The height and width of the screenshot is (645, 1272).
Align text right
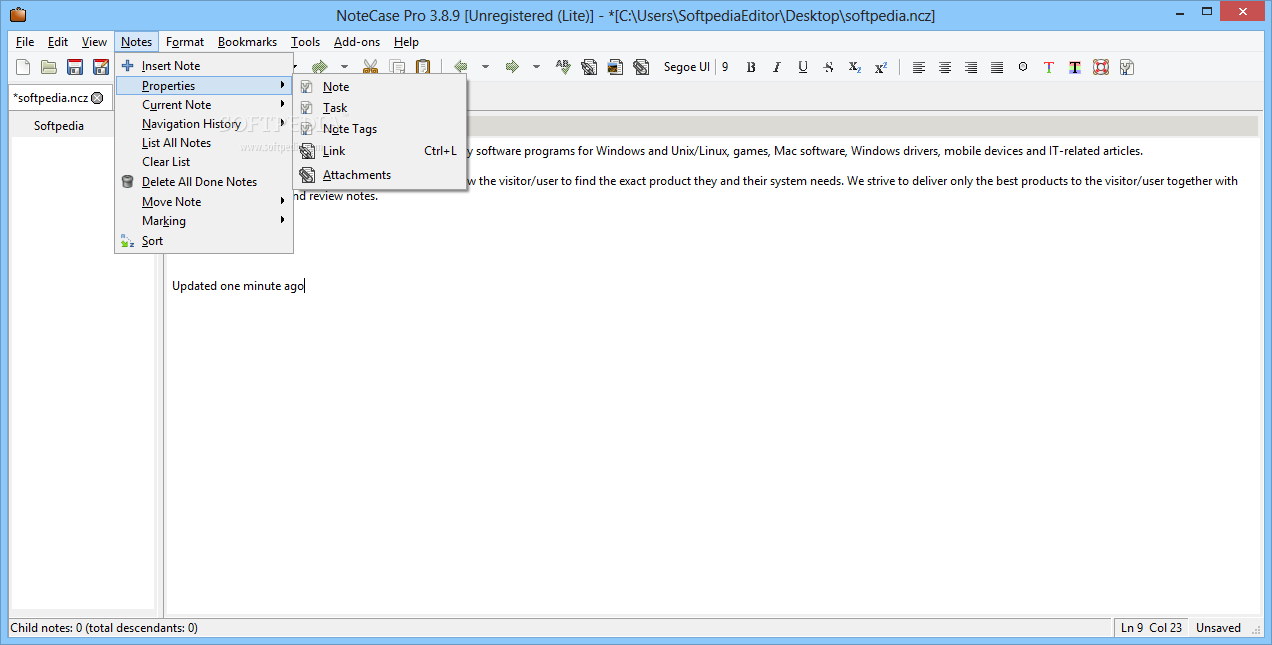click(x=971, y=67)
